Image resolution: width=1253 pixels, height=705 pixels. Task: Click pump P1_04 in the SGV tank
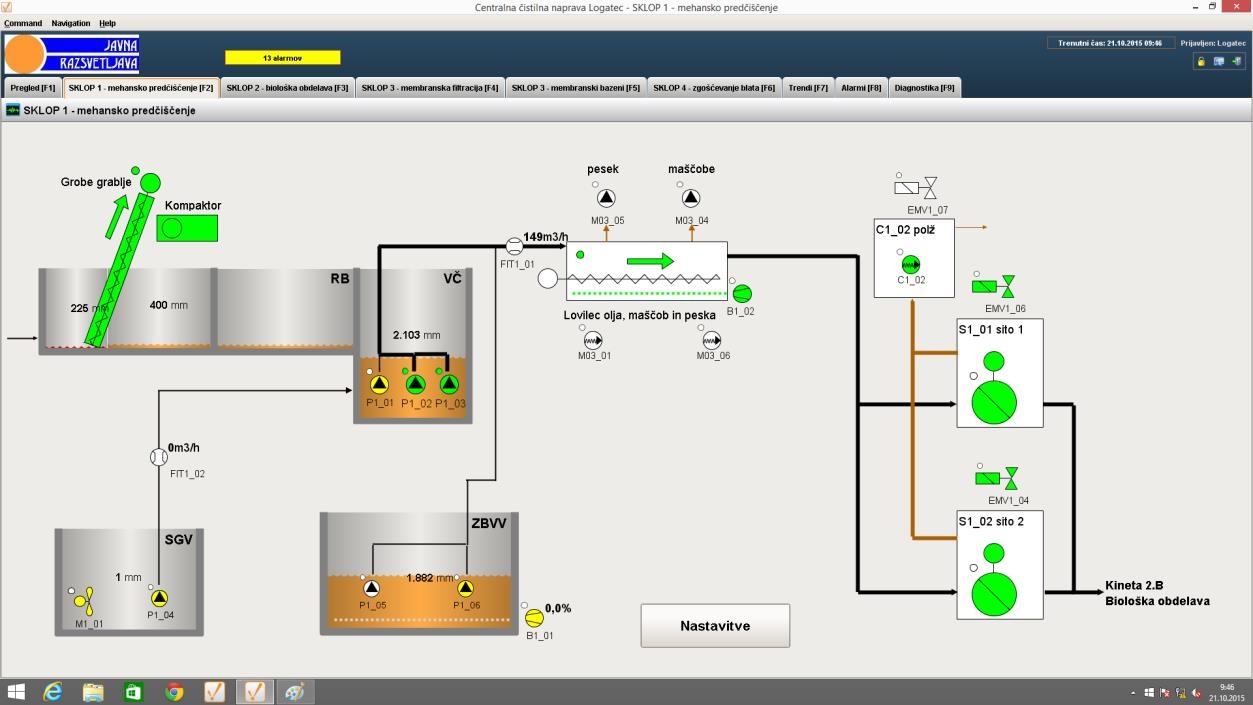[159, 597]
